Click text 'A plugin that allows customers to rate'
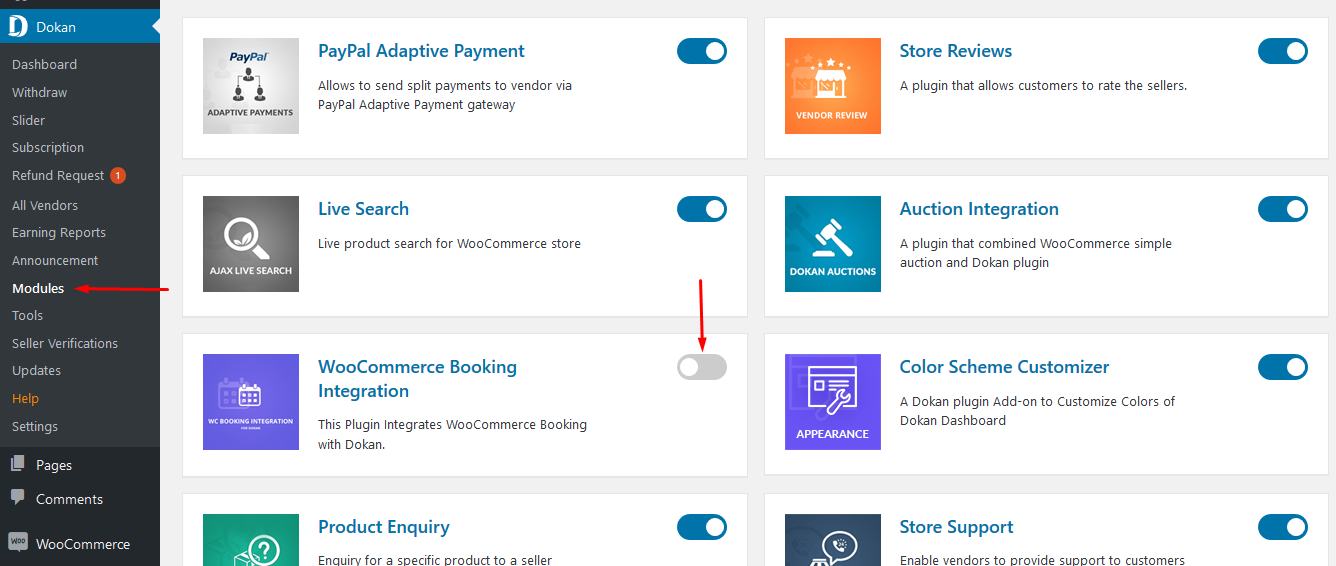The image size is (1336, 566). [x=1043, y=85]
